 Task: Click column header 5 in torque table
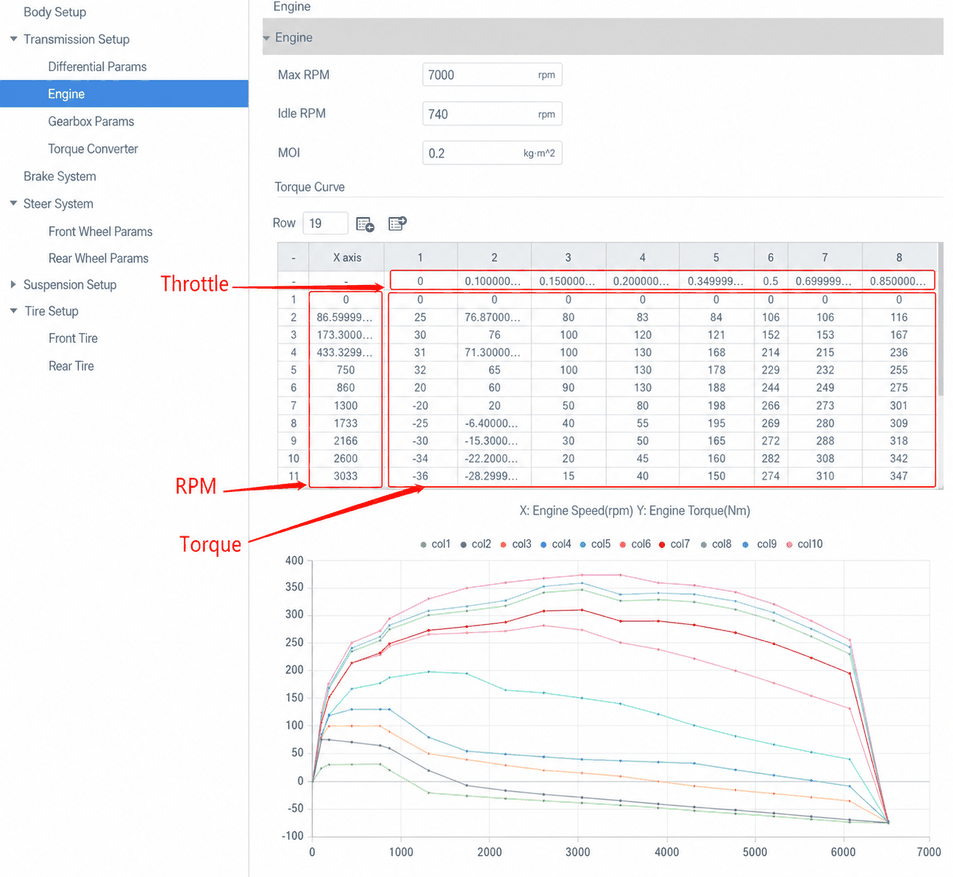pyautogui.click(x=716, y=257)
